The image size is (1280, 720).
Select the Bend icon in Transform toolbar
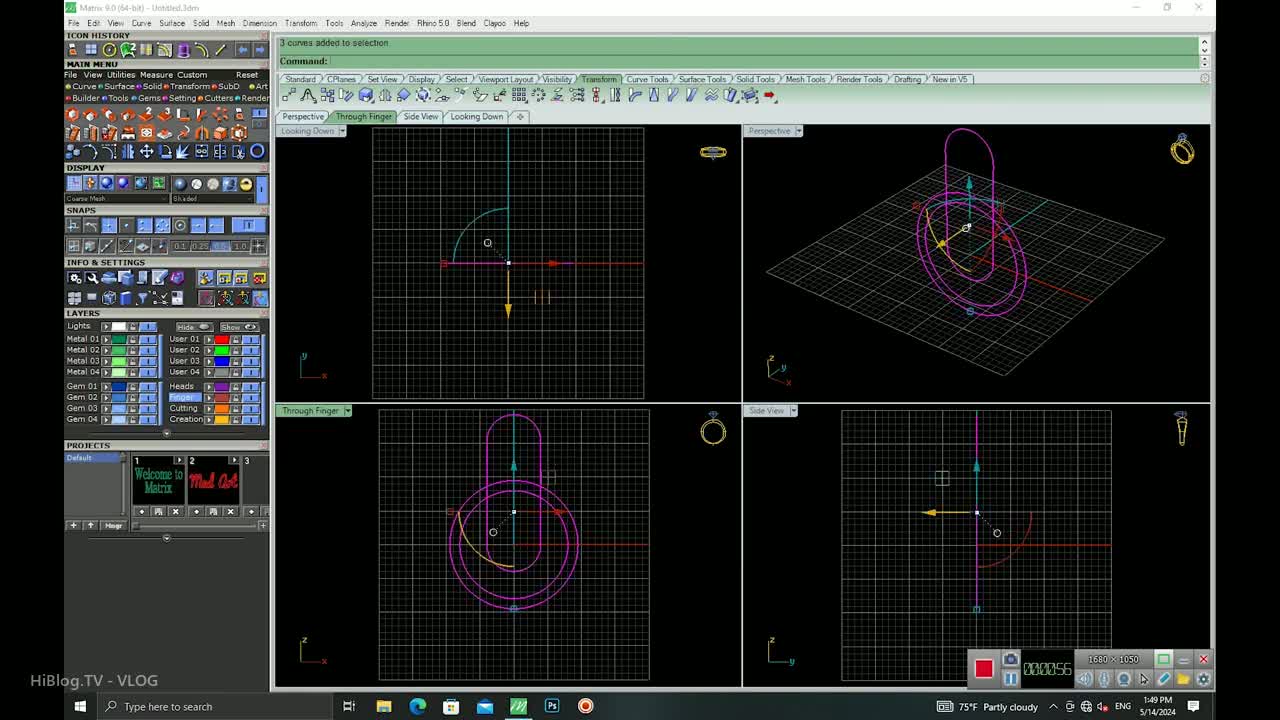click(x=634, y=96)
